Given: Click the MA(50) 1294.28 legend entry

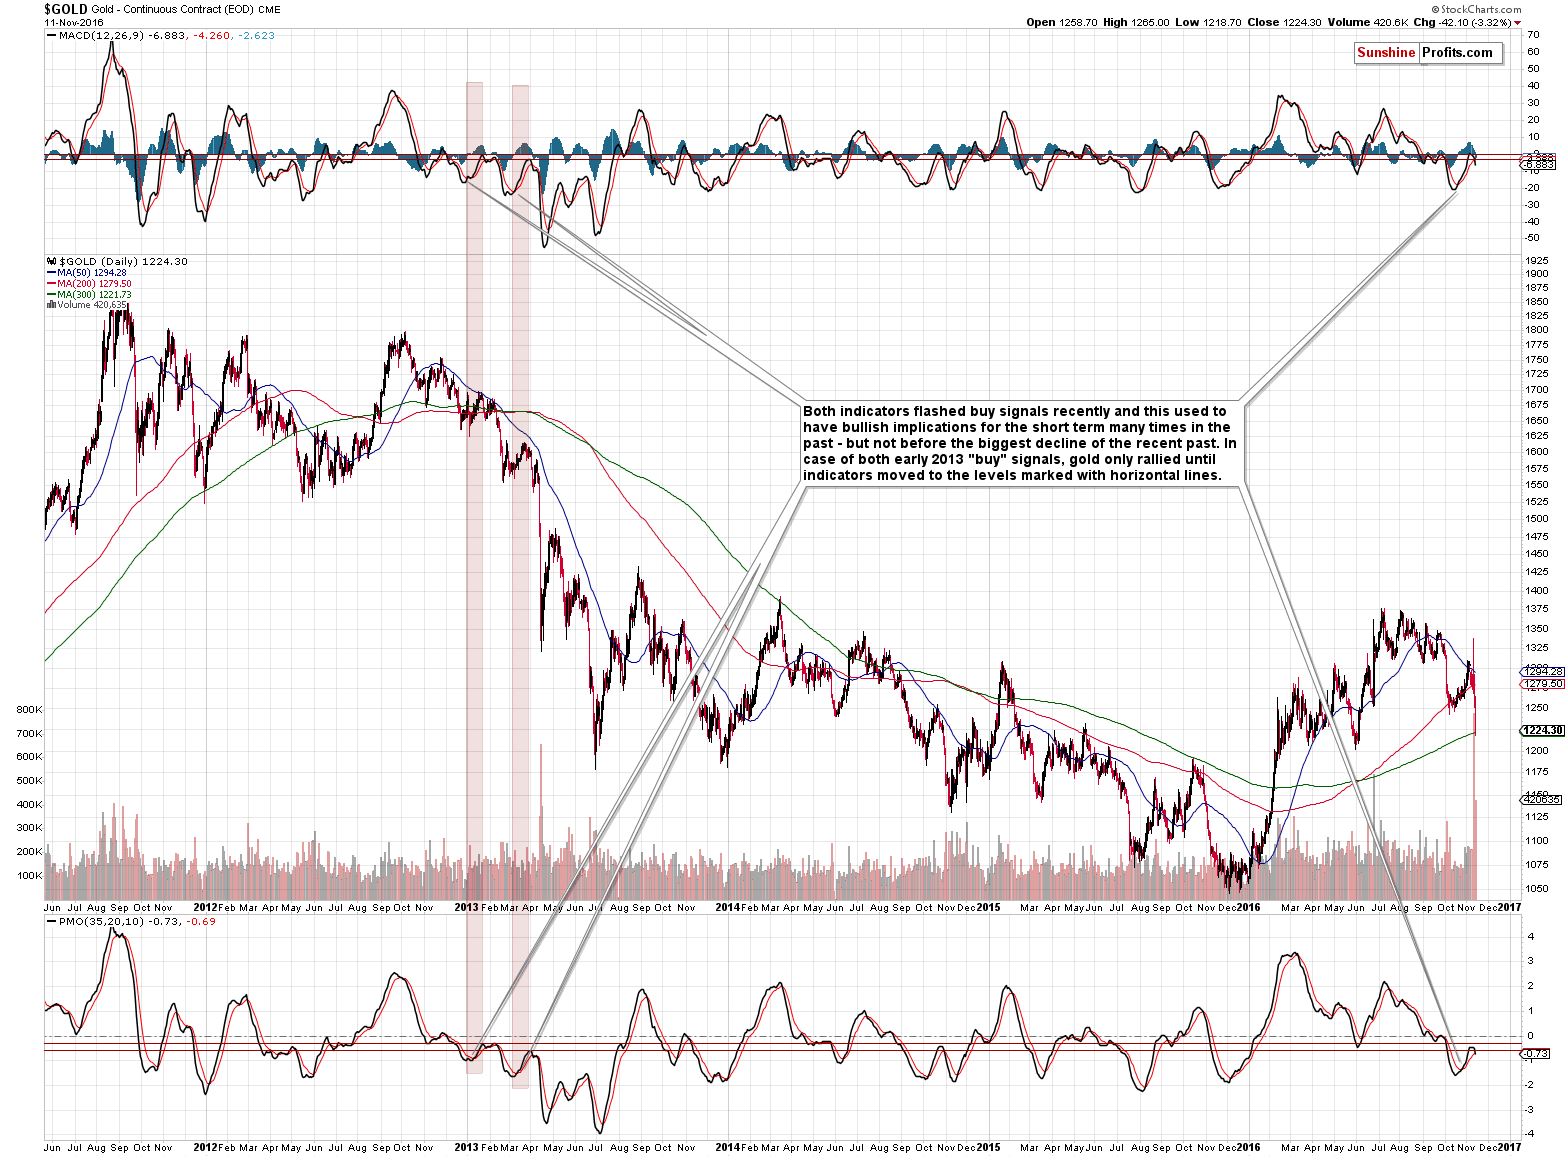Looking at the screenshot, I should coord(92,273).
